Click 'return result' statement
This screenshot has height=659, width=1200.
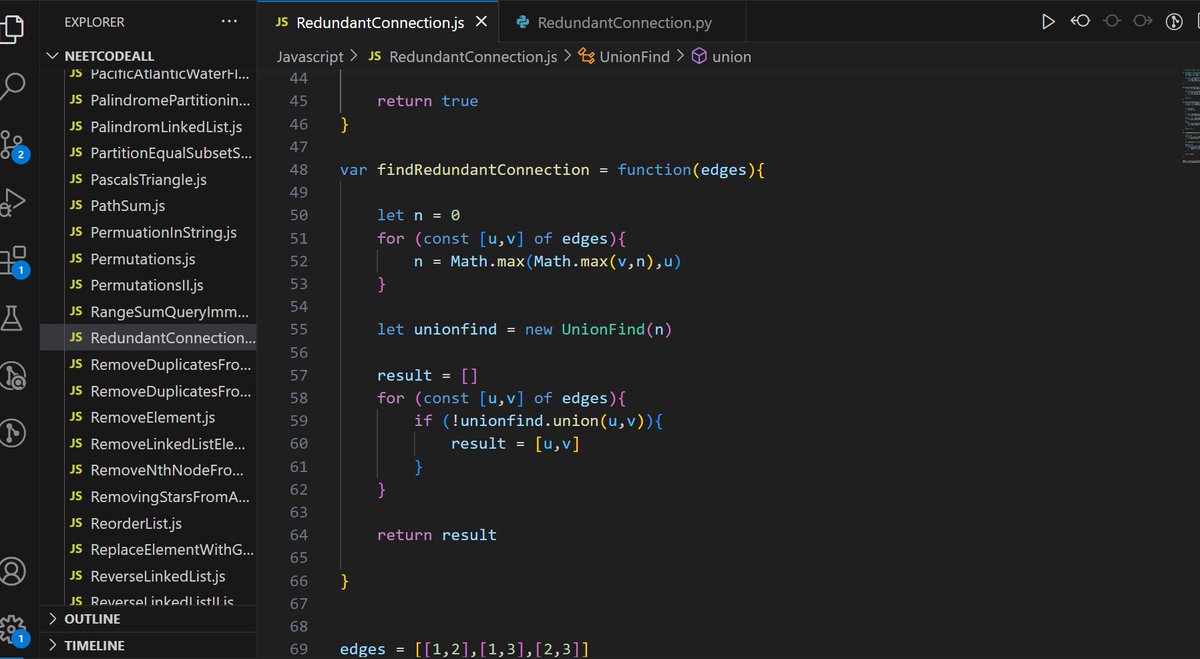click(x=437, y=535)
